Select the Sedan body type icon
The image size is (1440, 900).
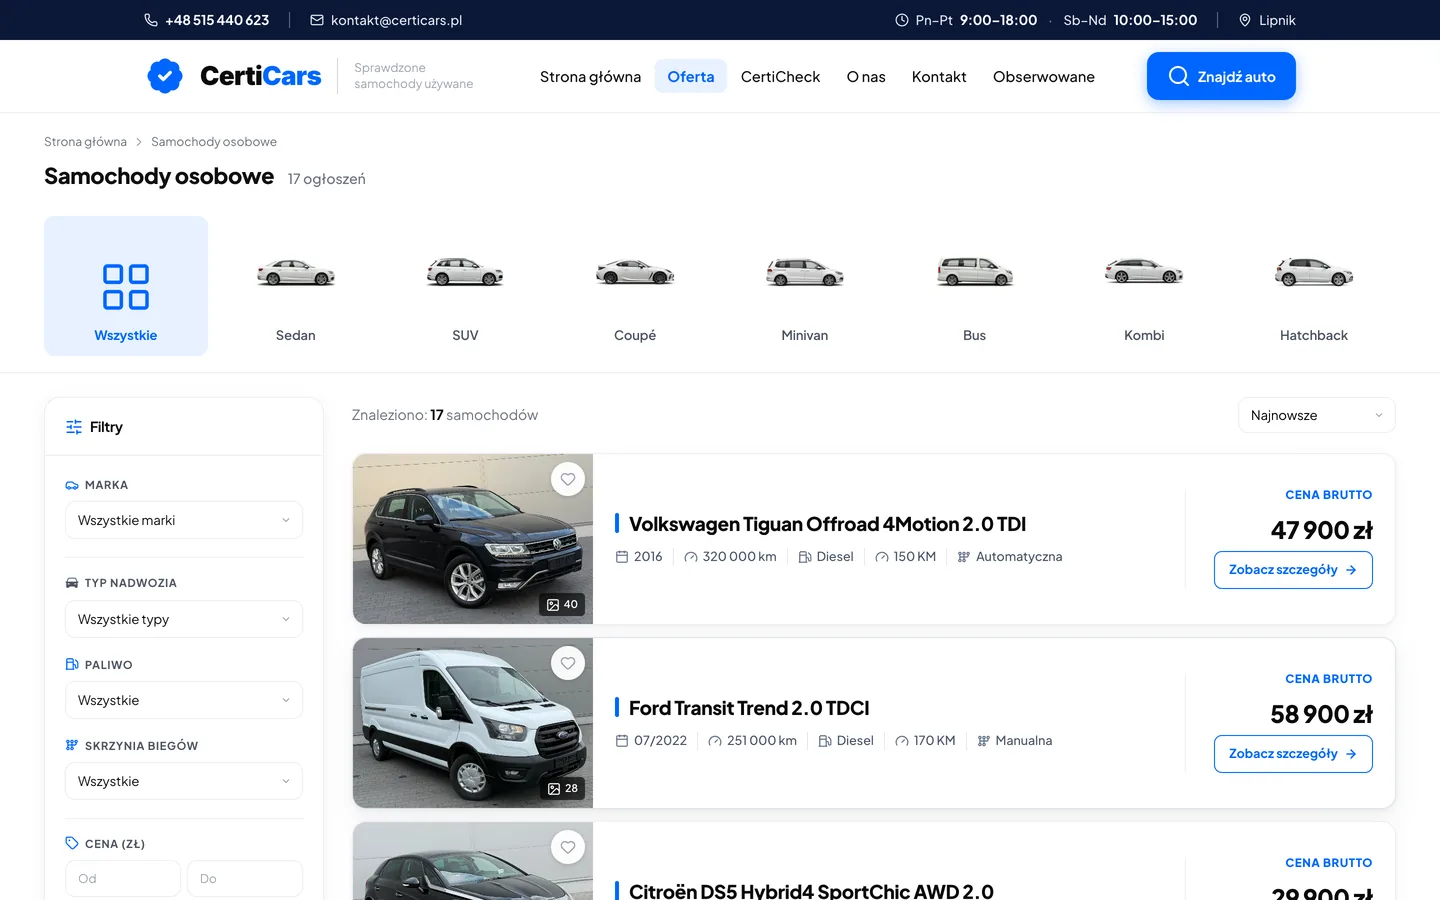[x=296, y=272]
